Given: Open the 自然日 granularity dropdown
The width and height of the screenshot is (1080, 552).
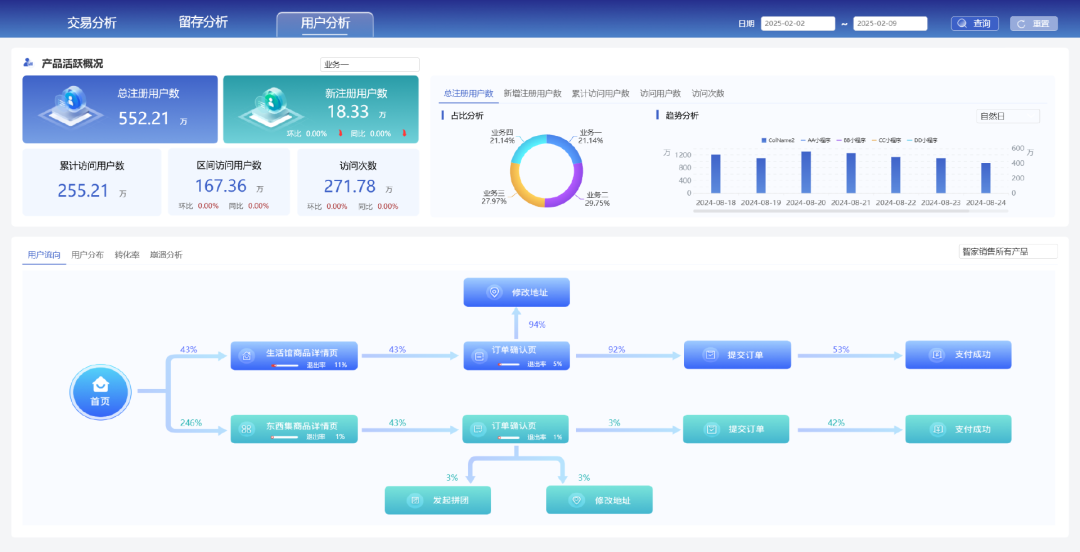Looking at the screenshot, I should [1008, 116].
